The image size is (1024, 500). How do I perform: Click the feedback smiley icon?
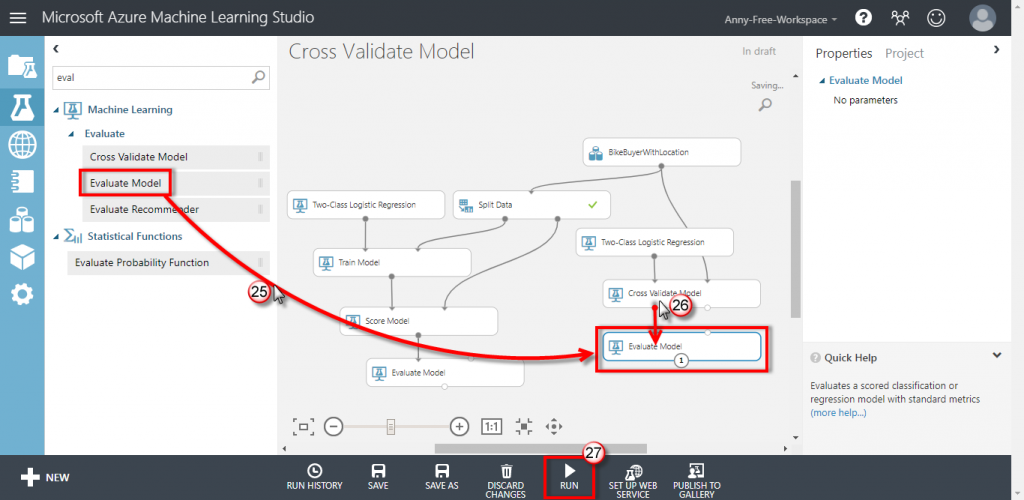tap(936, 18)
